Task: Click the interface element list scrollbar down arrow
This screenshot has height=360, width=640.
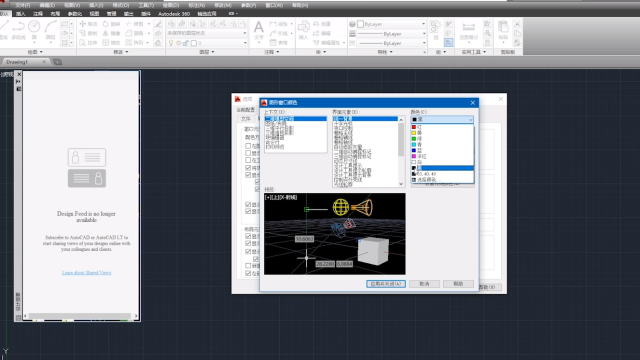Action: click(401, 184)
